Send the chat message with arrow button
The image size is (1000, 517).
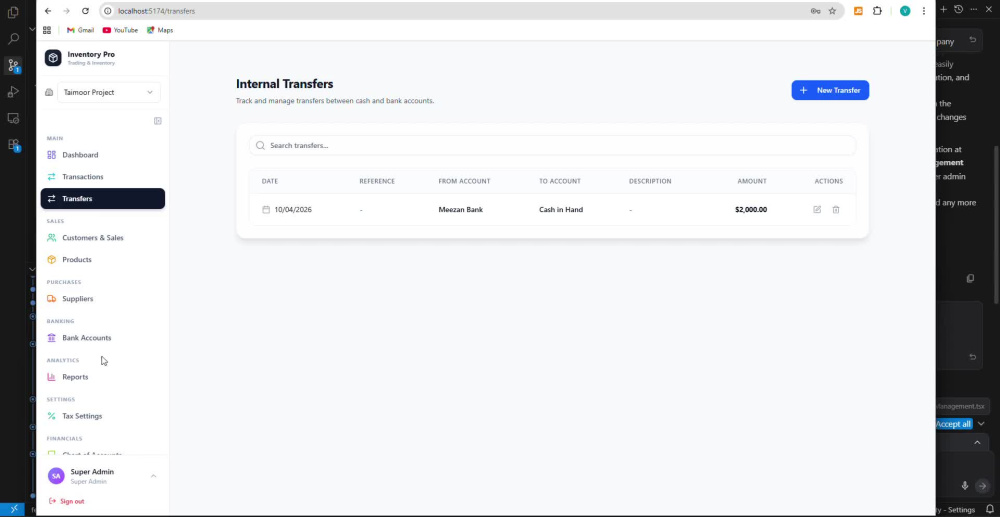click(982, 486)
